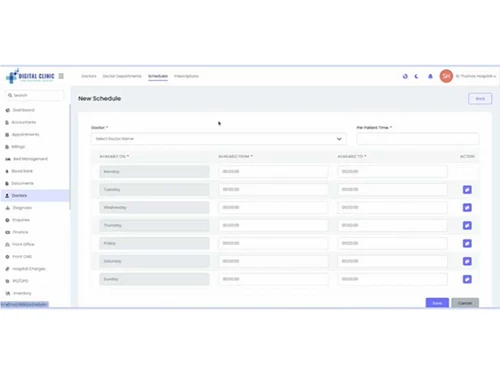Click the globe language icon in the header

(405, 76)
